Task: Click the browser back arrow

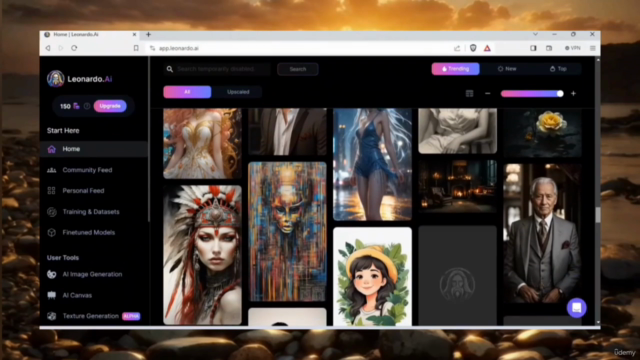Action: pyautogui.click(x=48, y=48)
